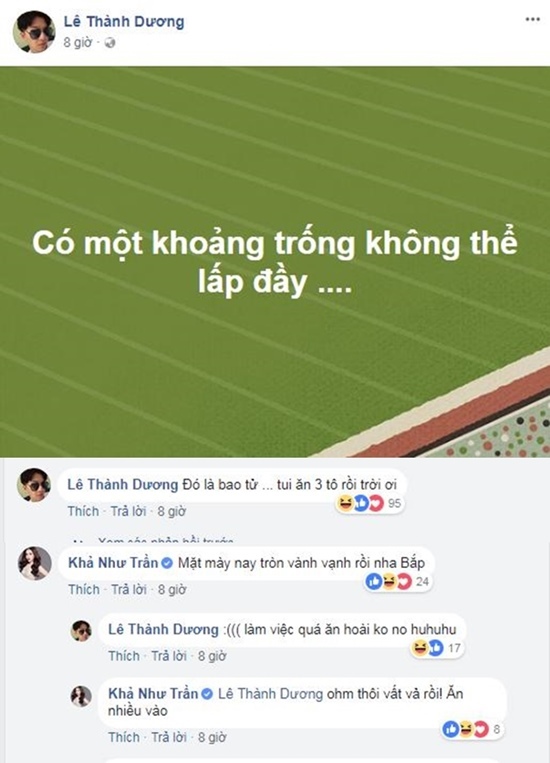View reactions on the 95-reaction comment
This screenshot has width=550, height=763.
(369, 504)
